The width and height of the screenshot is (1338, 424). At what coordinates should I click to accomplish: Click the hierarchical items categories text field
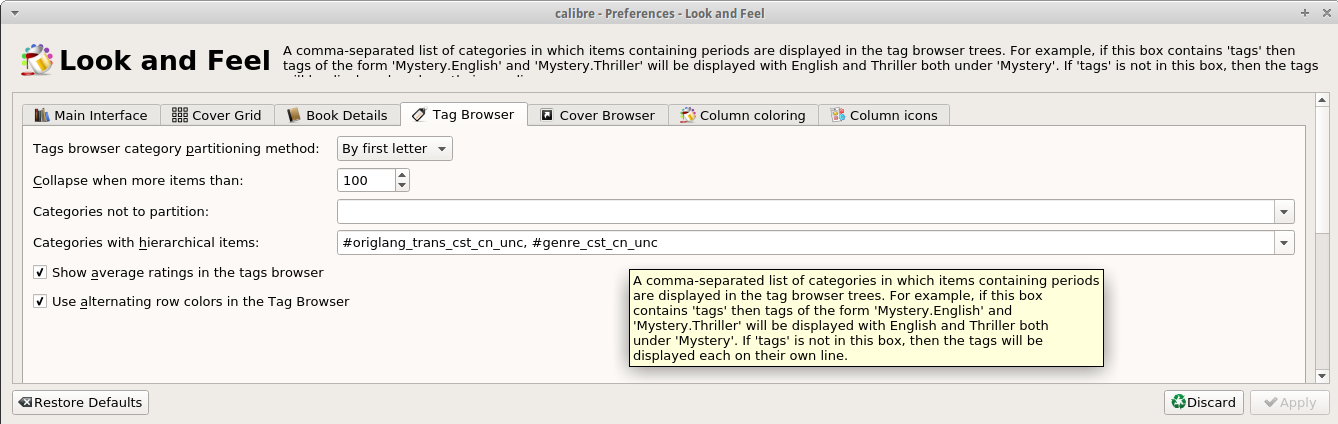click(805, 243)
